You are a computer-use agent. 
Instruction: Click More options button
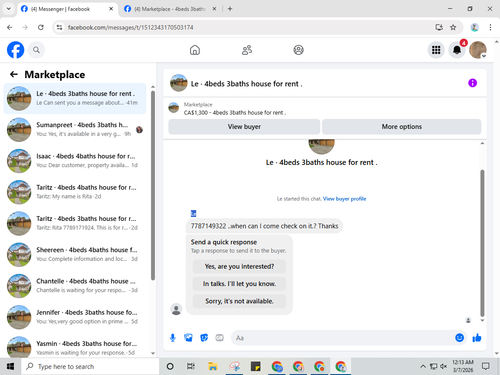coord(401,127)
